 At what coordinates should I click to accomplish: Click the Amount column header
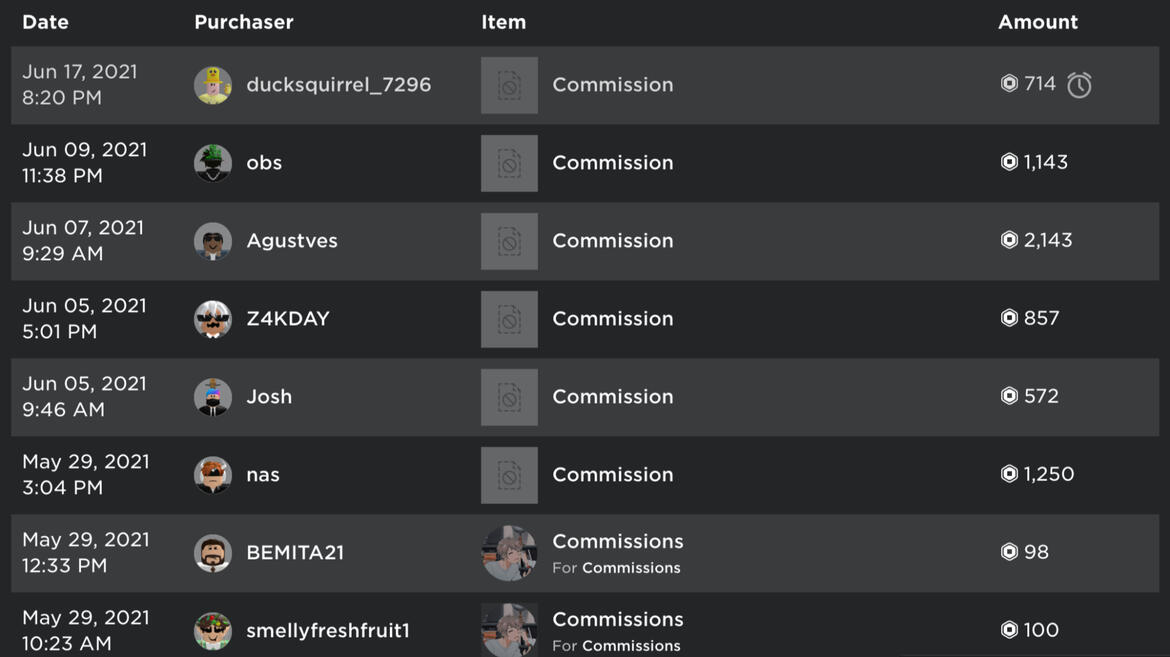click(x=1038, y=22)
